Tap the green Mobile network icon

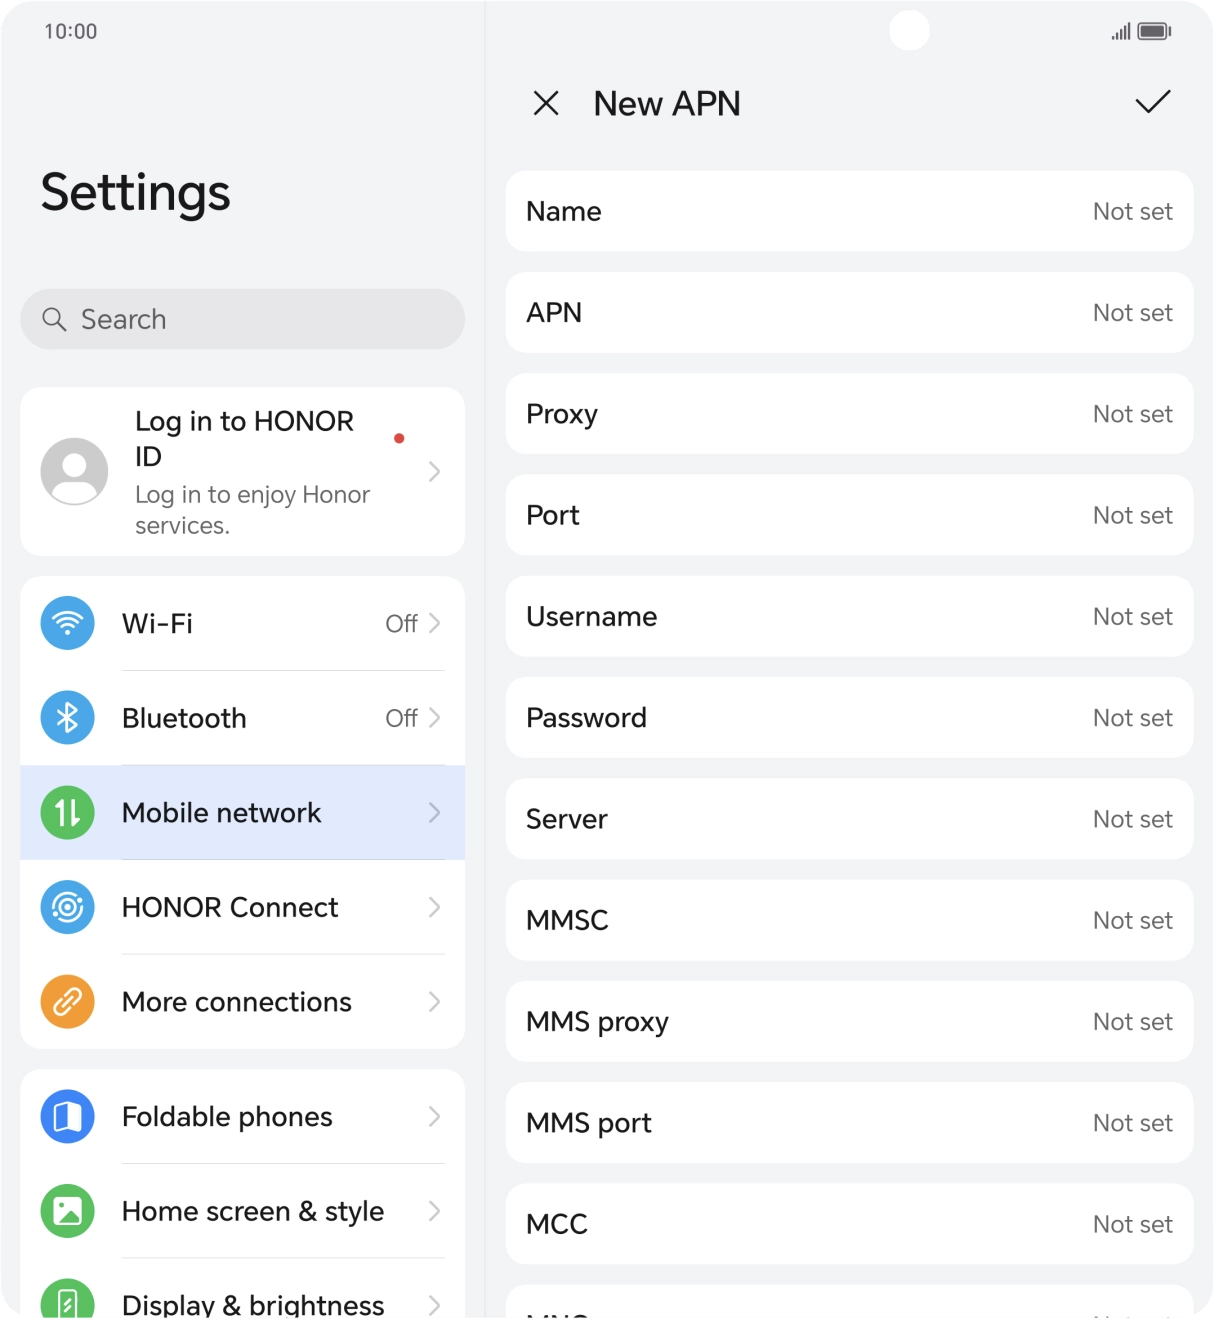click(x=67, y=813)
